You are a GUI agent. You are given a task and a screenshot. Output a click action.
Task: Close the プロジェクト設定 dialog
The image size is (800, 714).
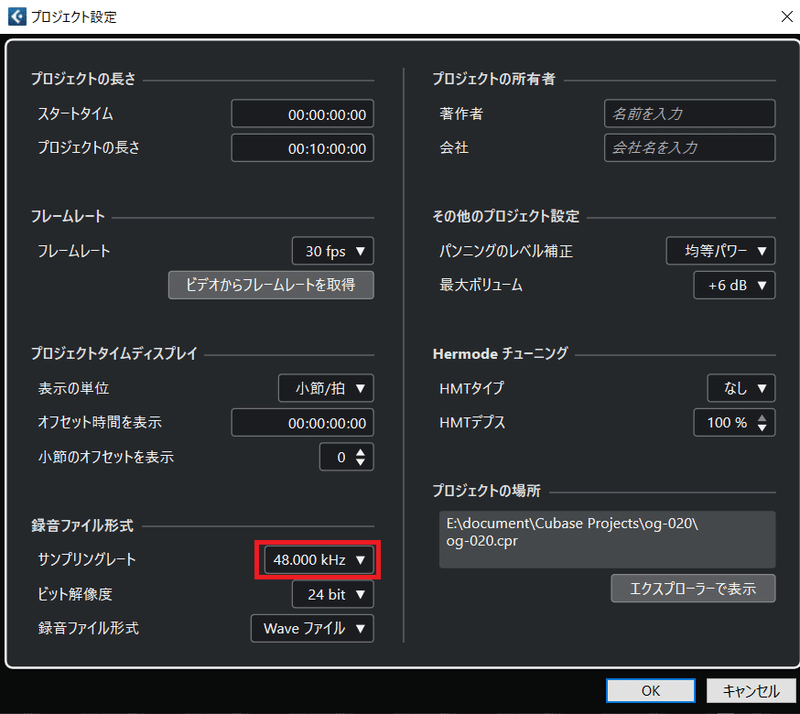pos(787,16)
